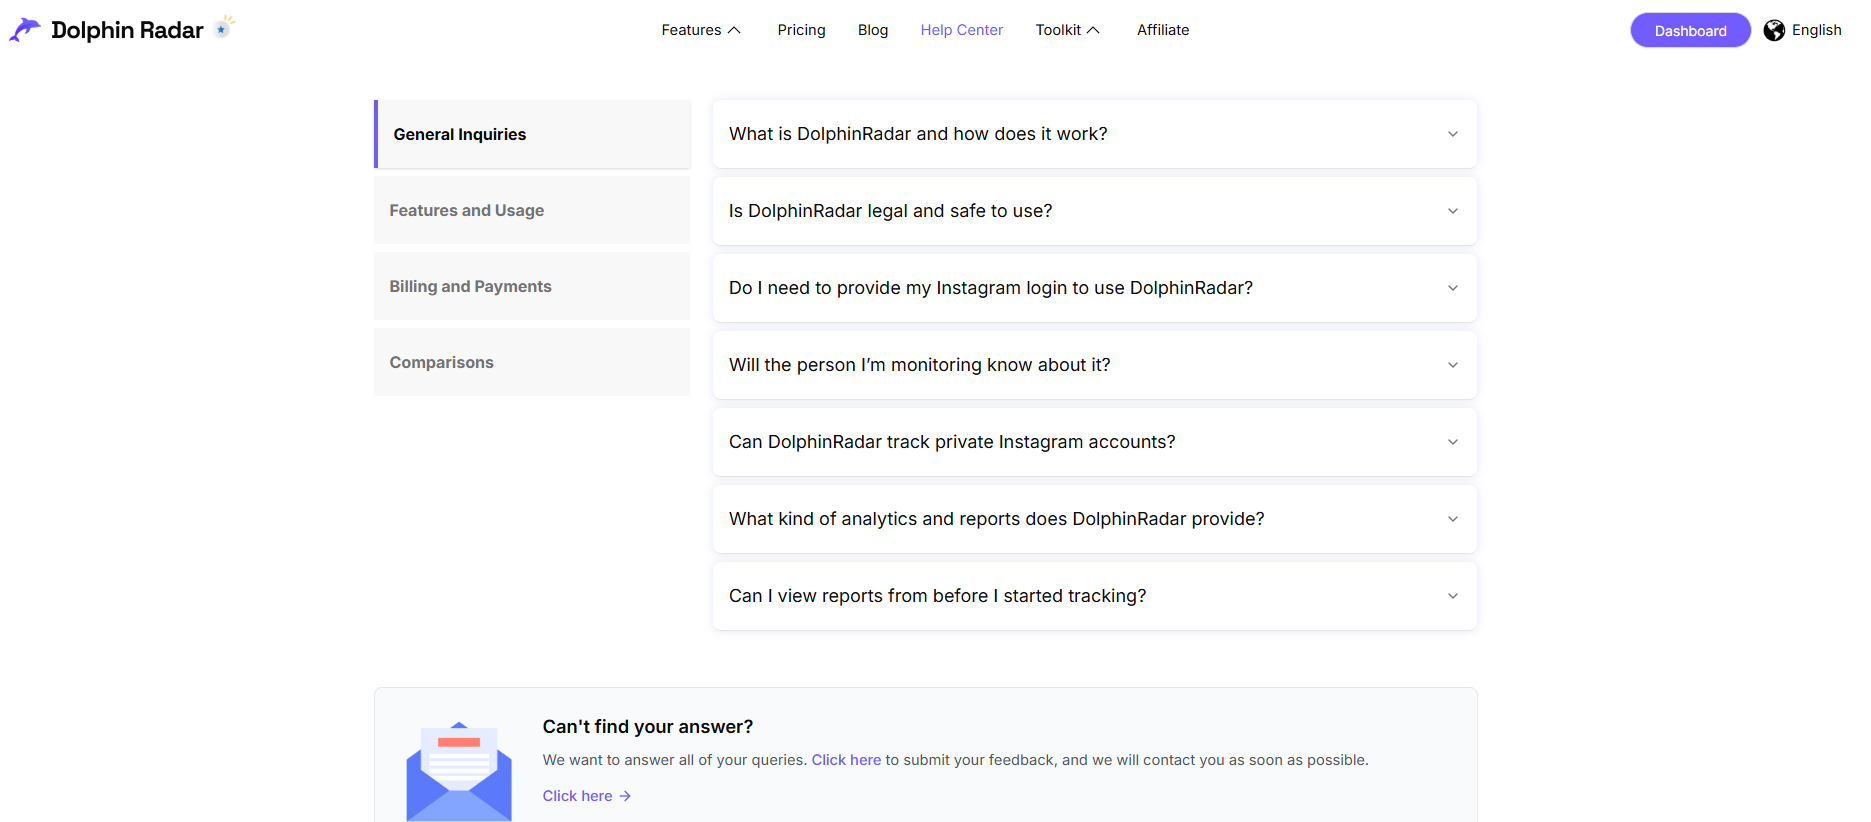The width and height of the screenshot is (1871, 822).
Task: Open the Toolkit dropdown in navigation
Action: (x=1067, y=30)
